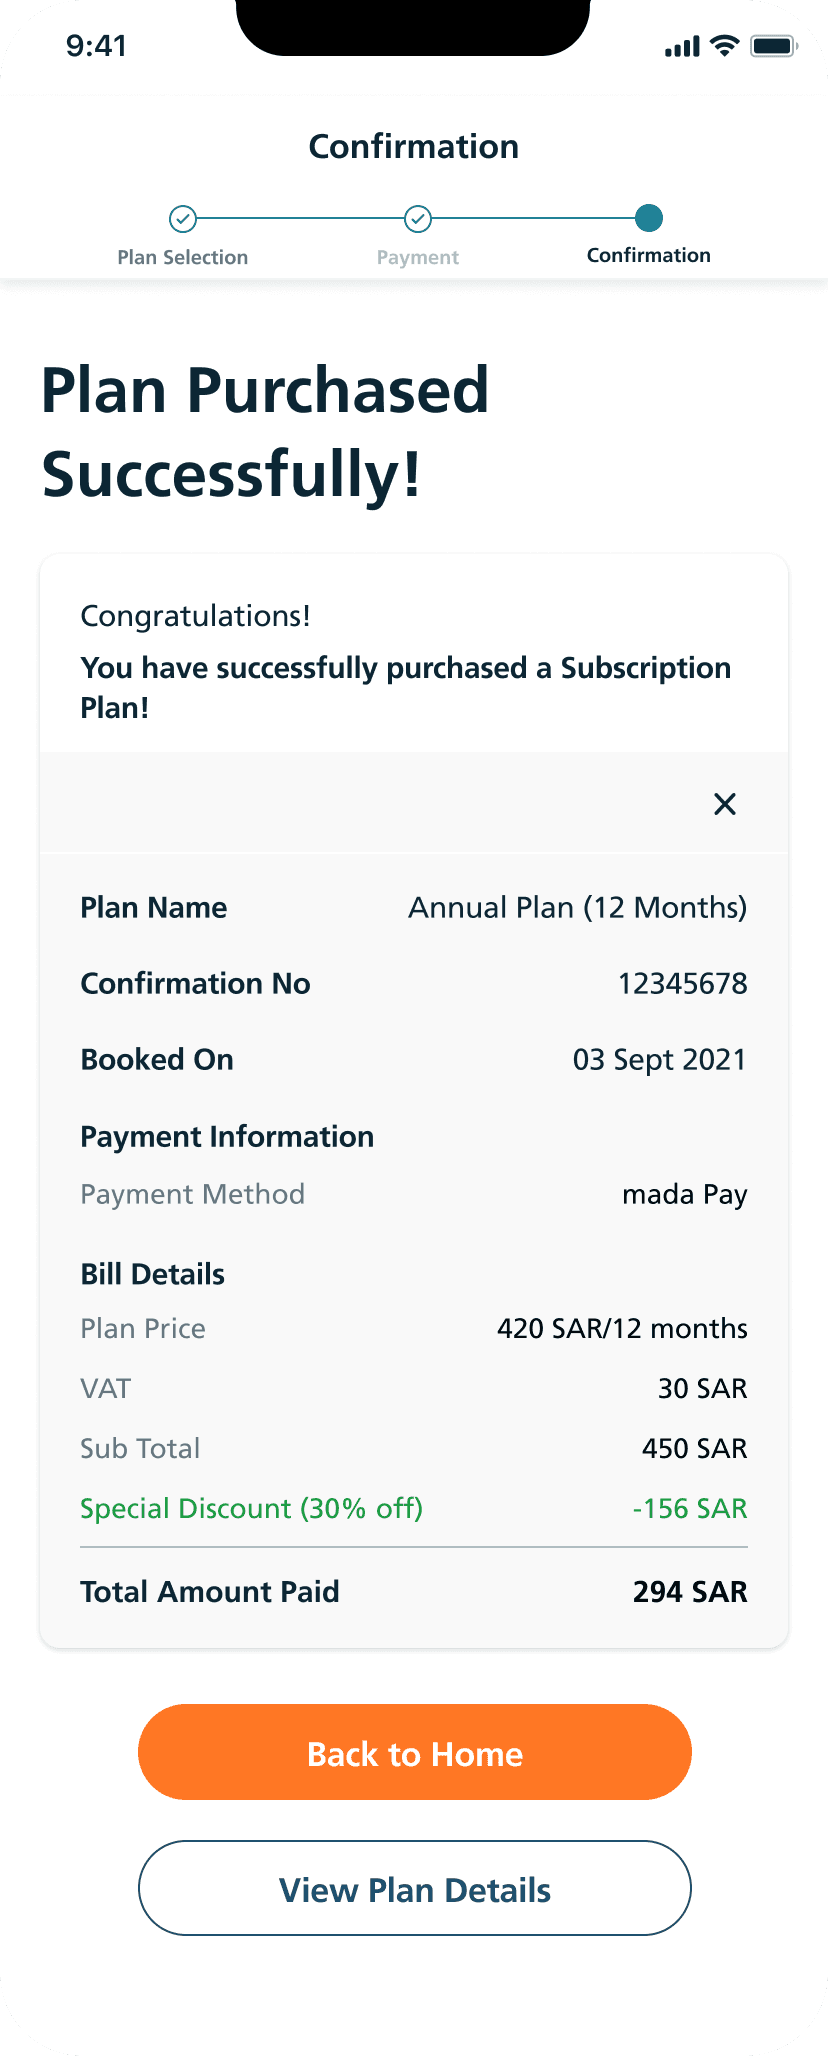Screen dimensions: 828x2056
Task: Tap the Plan Purchased Successfully heading
Action: [265, 431]
